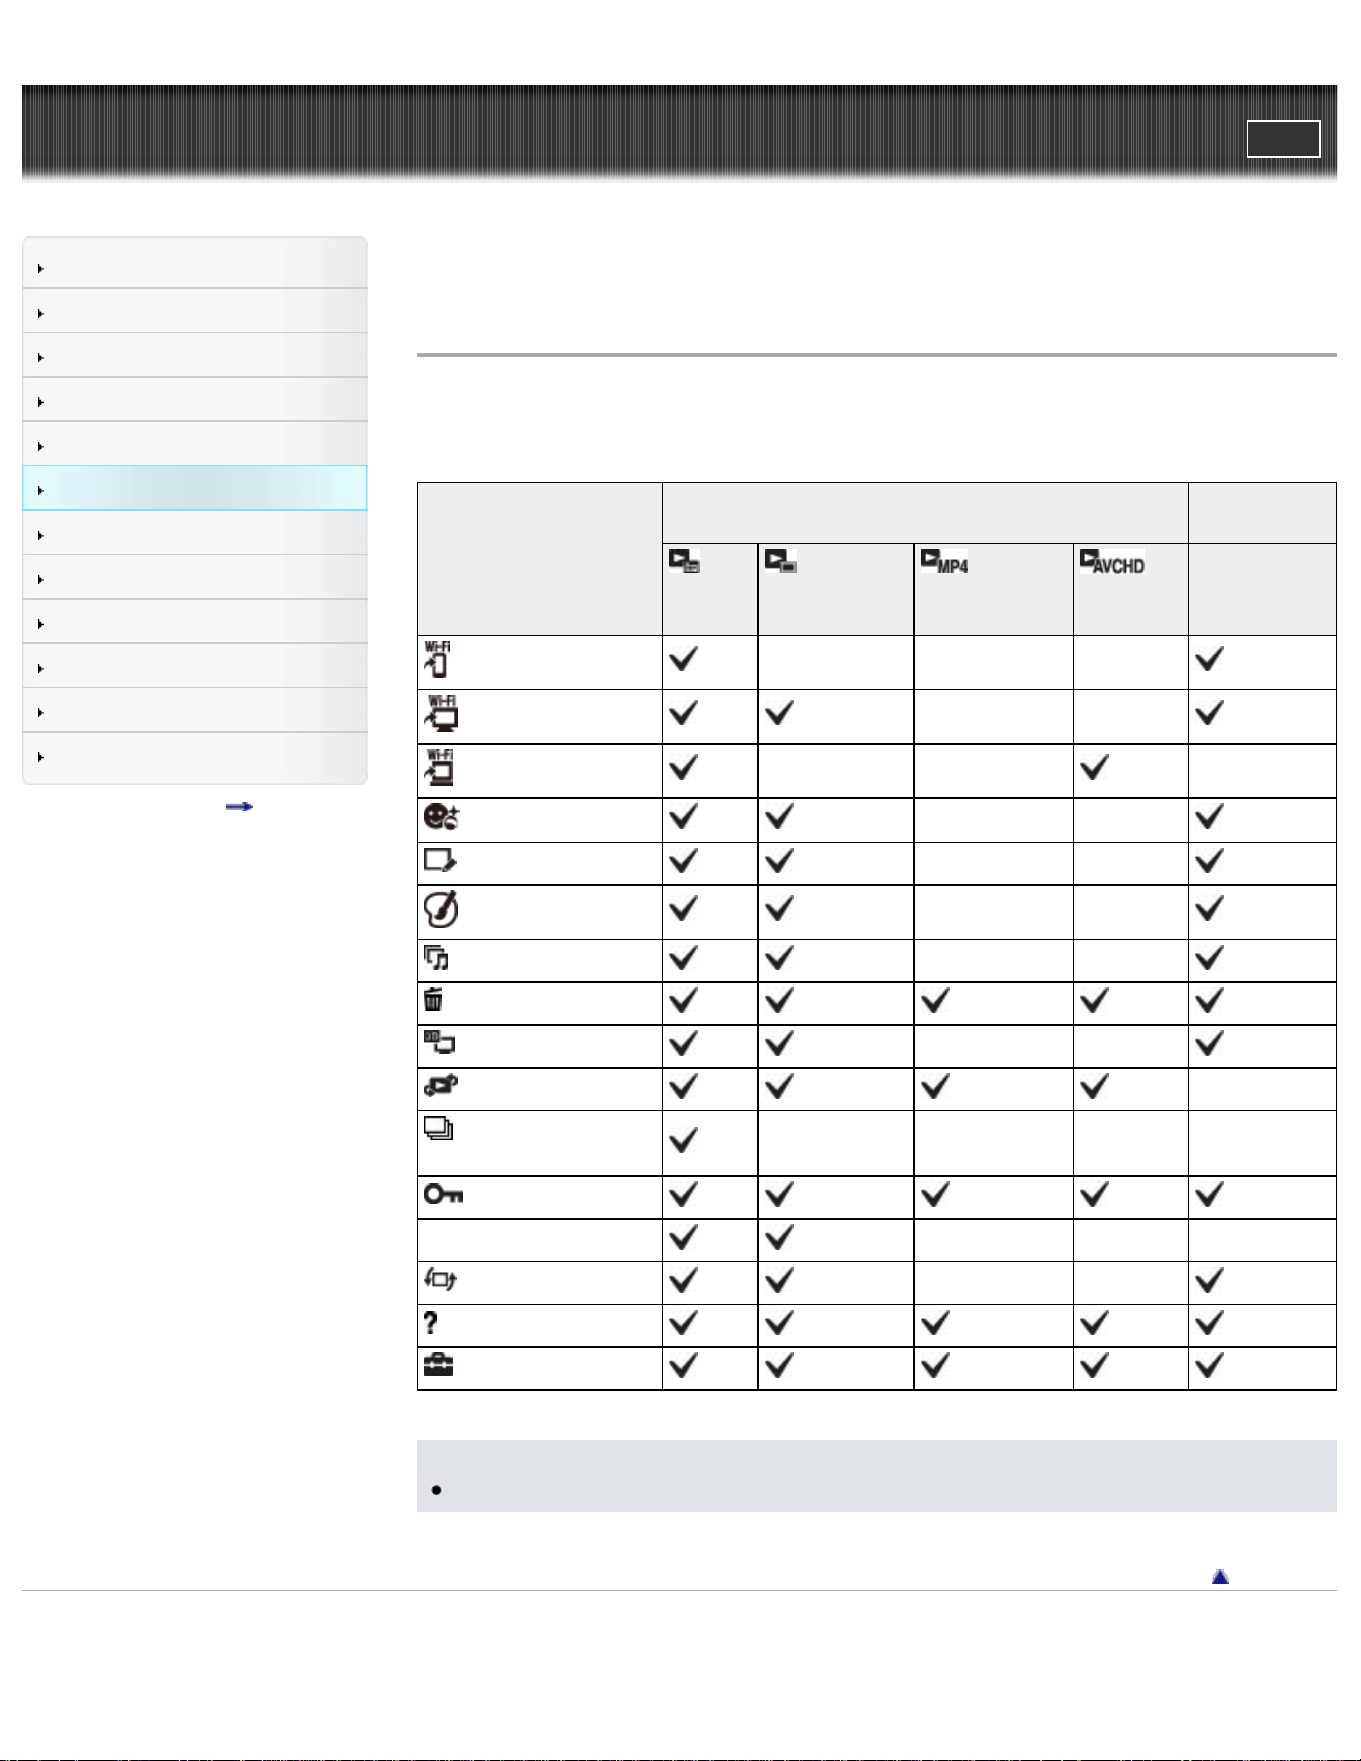Viewport: 1361px width, 1761px height.
Task: Click Delete row checkmark under MP4 column
Action: (935, 1000)
